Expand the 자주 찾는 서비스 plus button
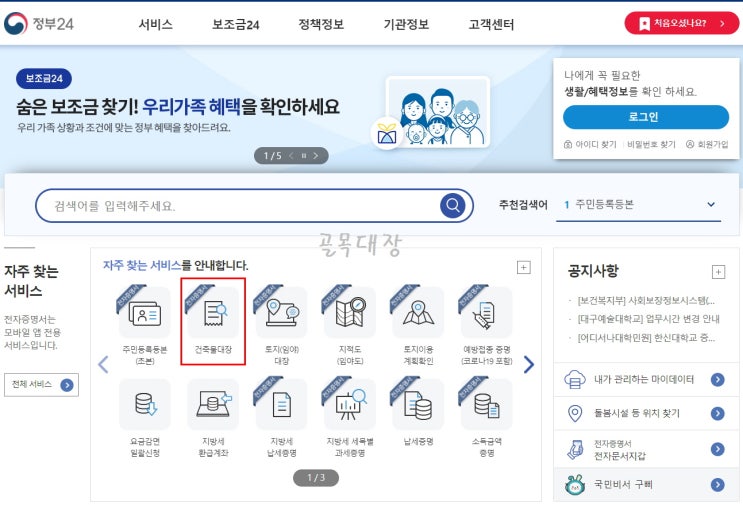The image size is (743, 505). 524,268
